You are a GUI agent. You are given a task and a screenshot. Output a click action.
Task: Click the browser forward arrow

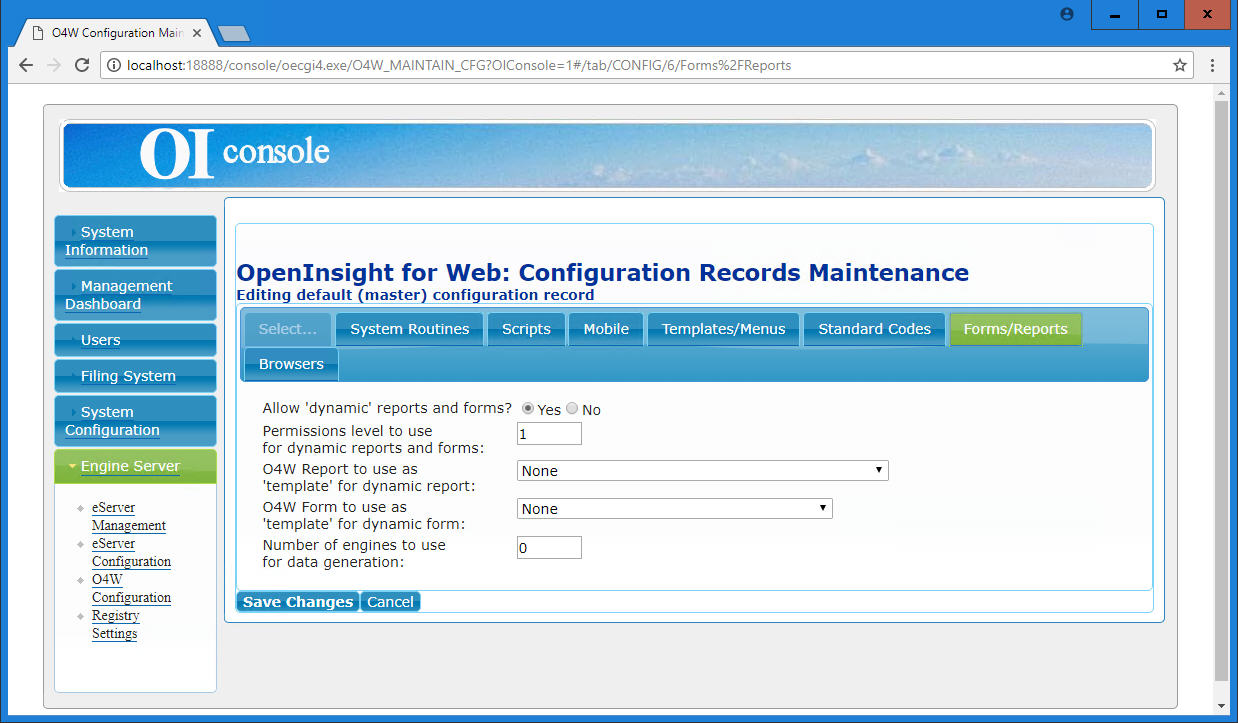click(54, 65)
